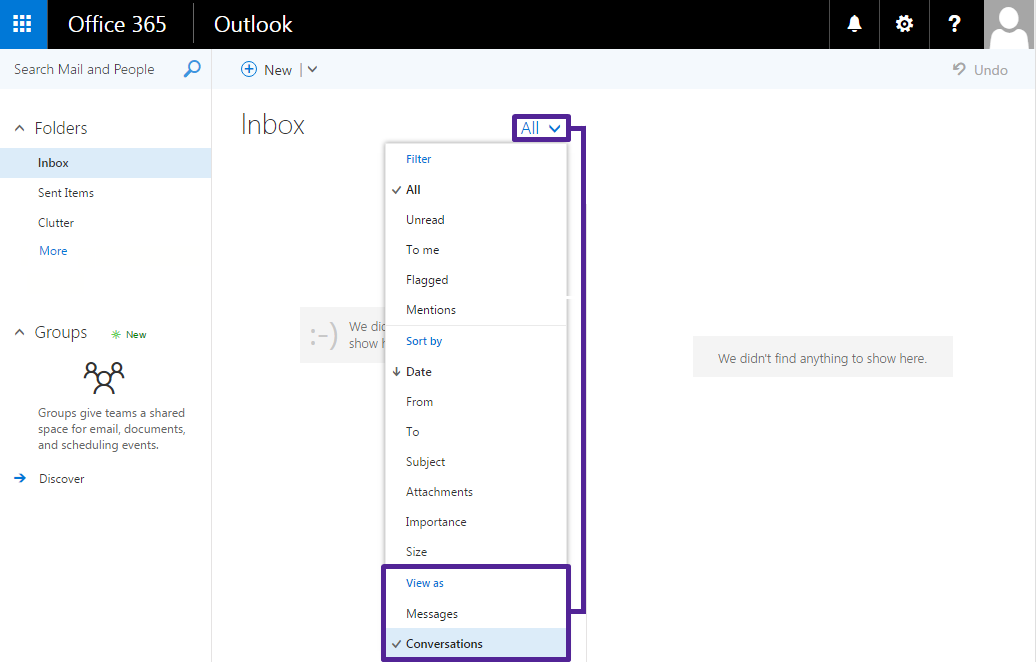The height and width of the screenshot is (662, 1036).
Task: View as Messages
Action: click(476, 614)
